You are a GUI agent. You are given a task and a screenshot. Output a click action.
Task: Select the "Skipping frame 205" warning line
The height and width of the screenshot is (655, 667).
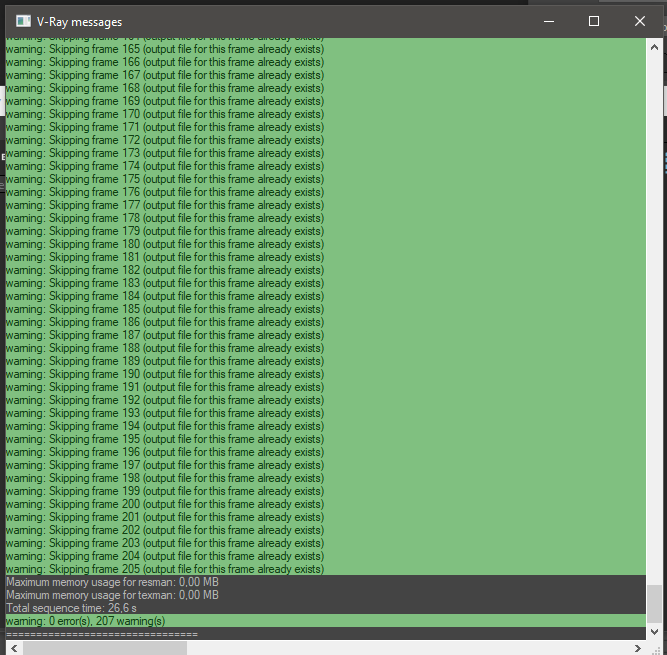coord(164,569)
